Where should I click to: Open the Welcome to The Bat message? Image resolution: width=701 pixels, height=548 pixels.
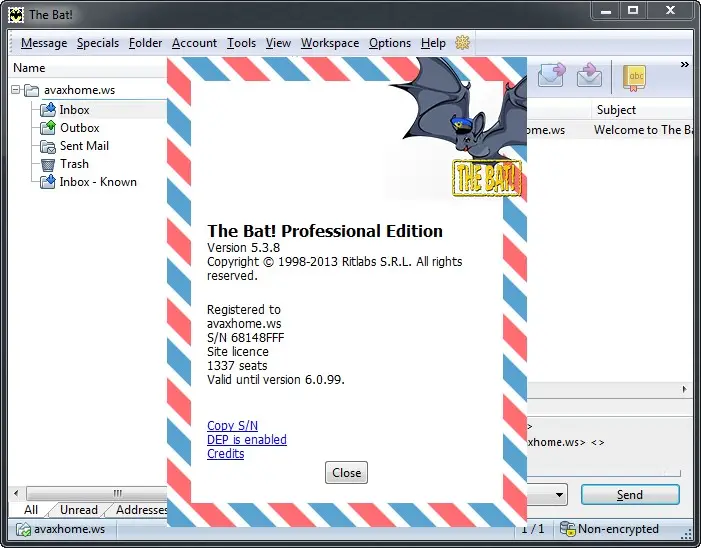642,130
